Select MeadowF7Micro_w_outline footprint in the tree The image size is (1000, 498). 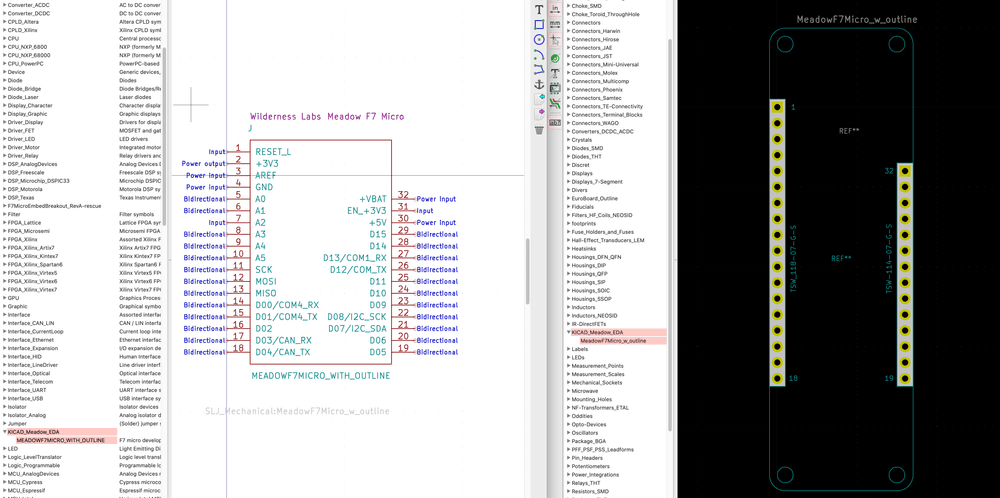tap(613, 341)
